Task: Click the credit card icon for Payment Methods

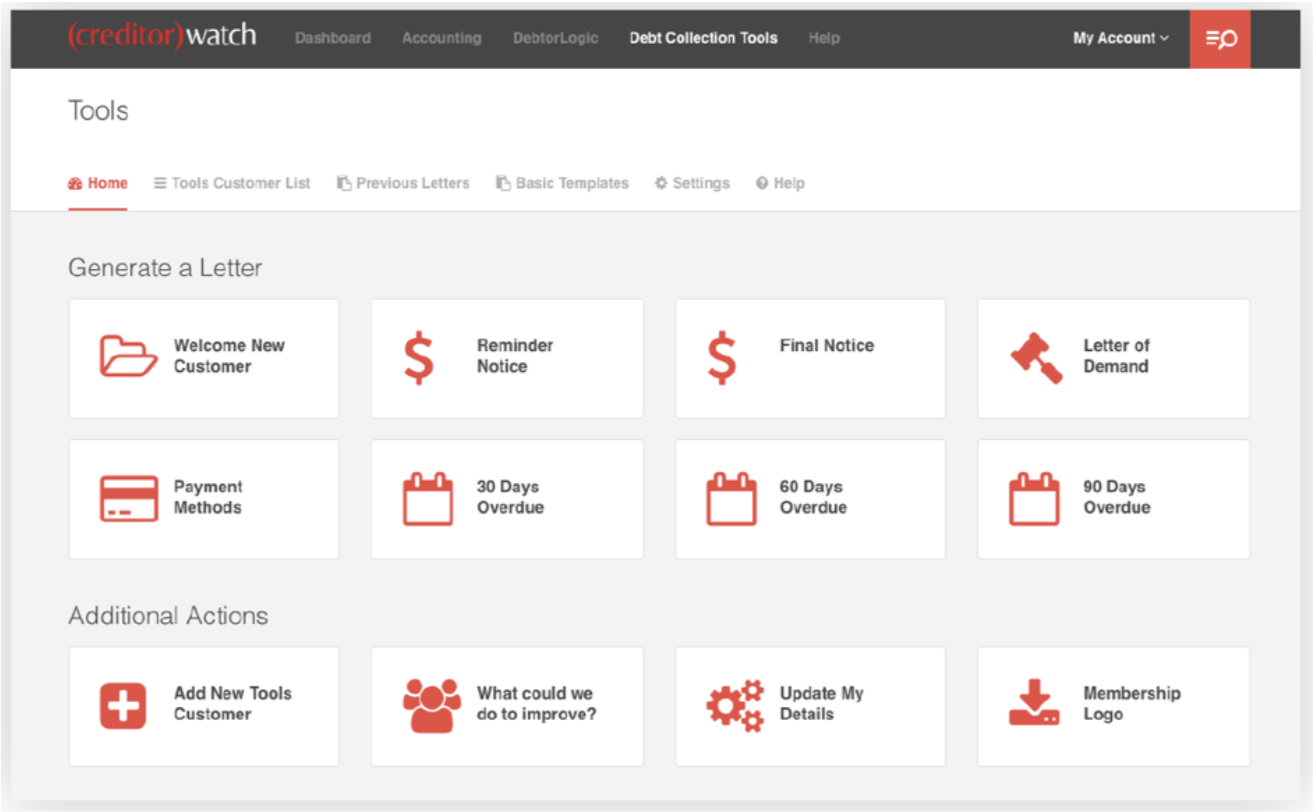Action: [128, 498]
